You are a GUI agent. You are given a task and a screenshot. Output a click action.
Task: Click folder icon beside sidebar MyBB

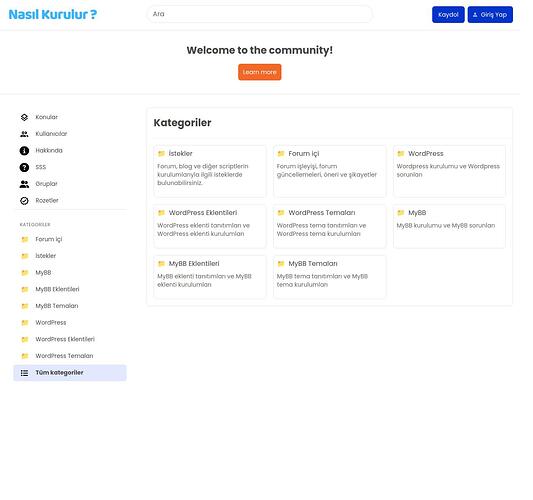click(25, 273)
